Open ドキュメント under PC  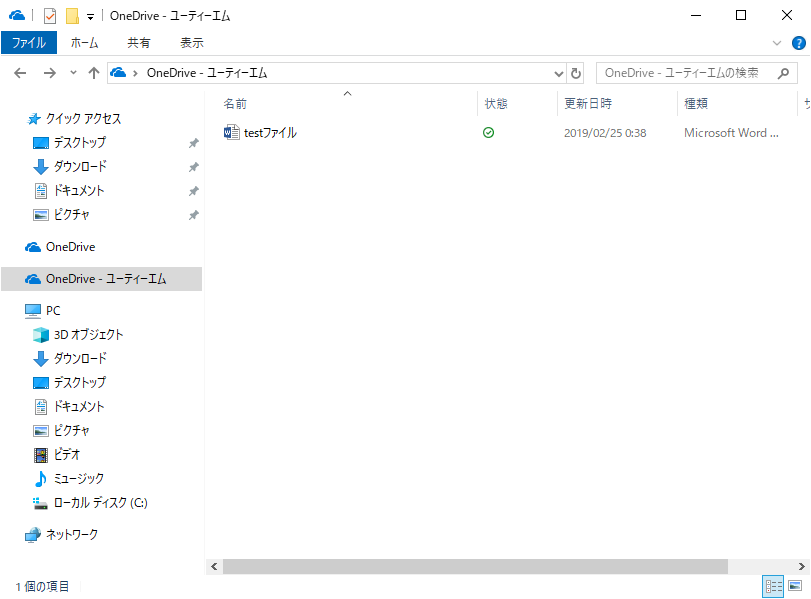click(79, 407)
